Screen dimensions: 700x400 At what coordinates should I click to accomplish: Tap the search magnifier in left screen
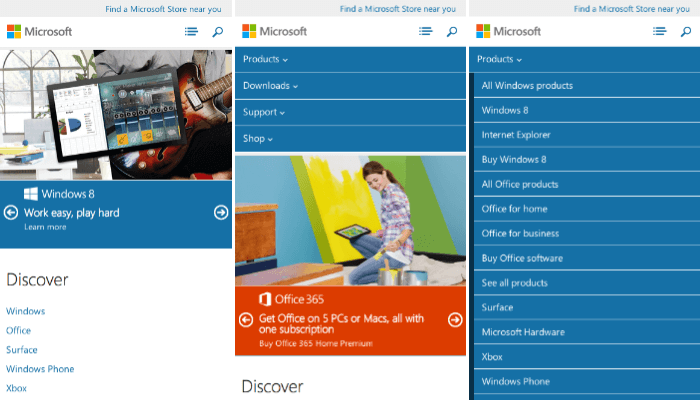(217, 32)
